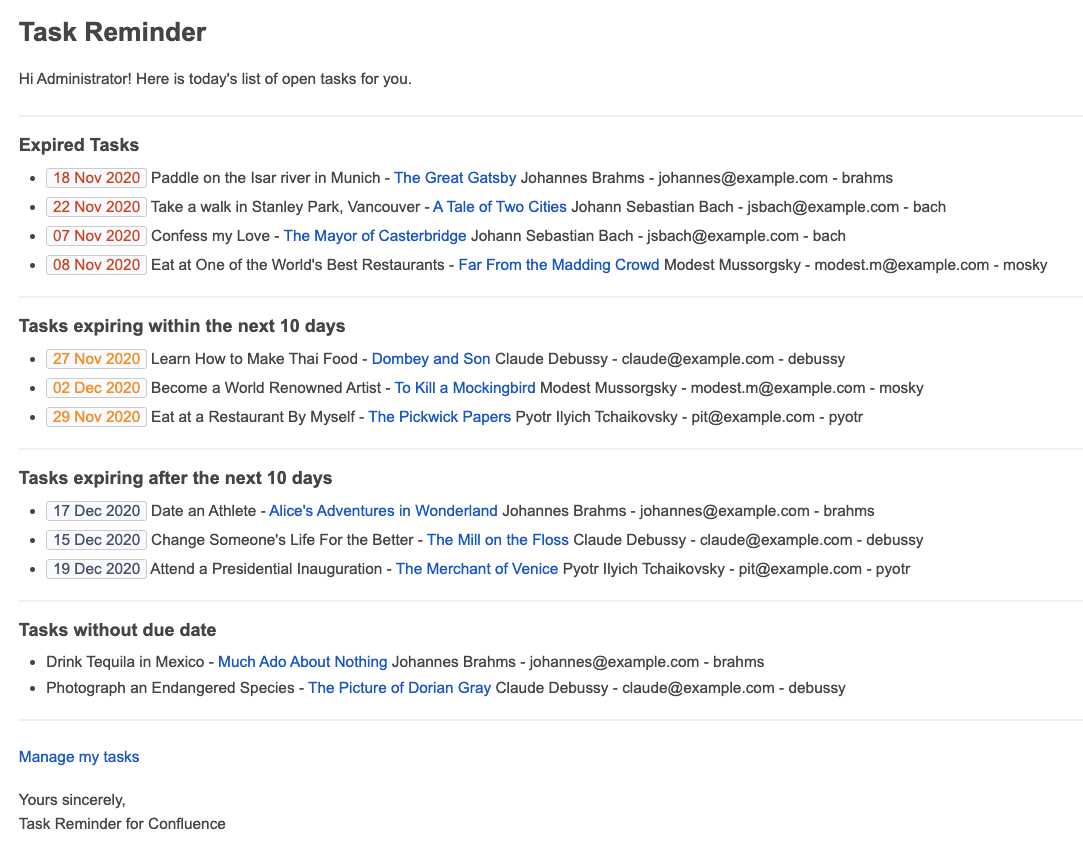Click the 19 Dec 2020 date badge
Viewport: 1083px width, 855px height.
point(96,569)
